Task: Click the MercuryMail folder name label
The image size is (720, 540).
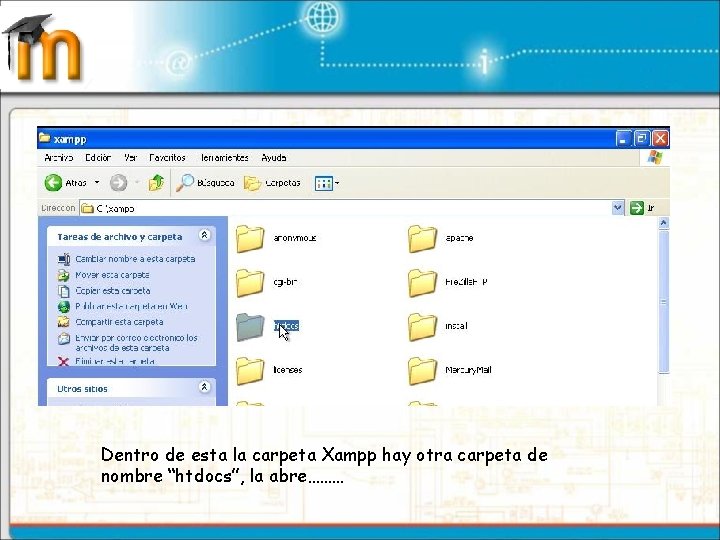Action: pyautogui.click(x=468, y=370)
